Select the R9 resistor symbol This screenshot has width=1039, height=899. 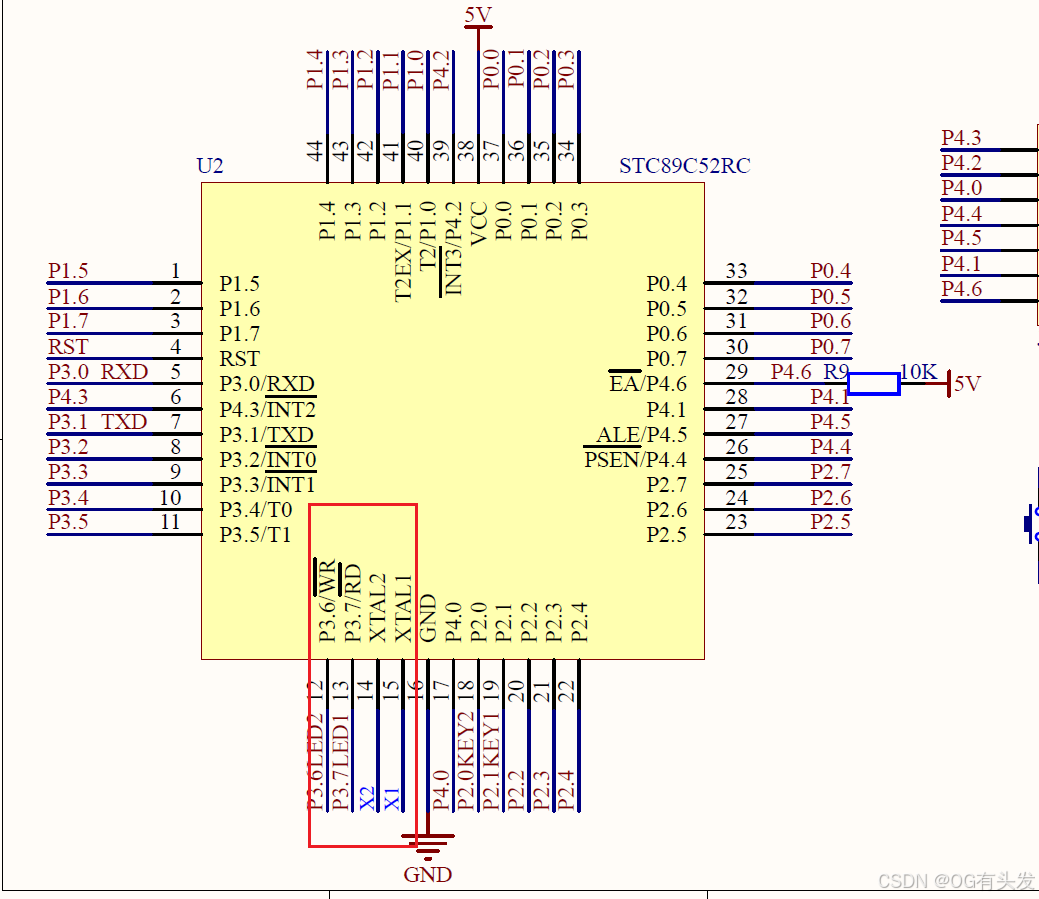point(873,384)
